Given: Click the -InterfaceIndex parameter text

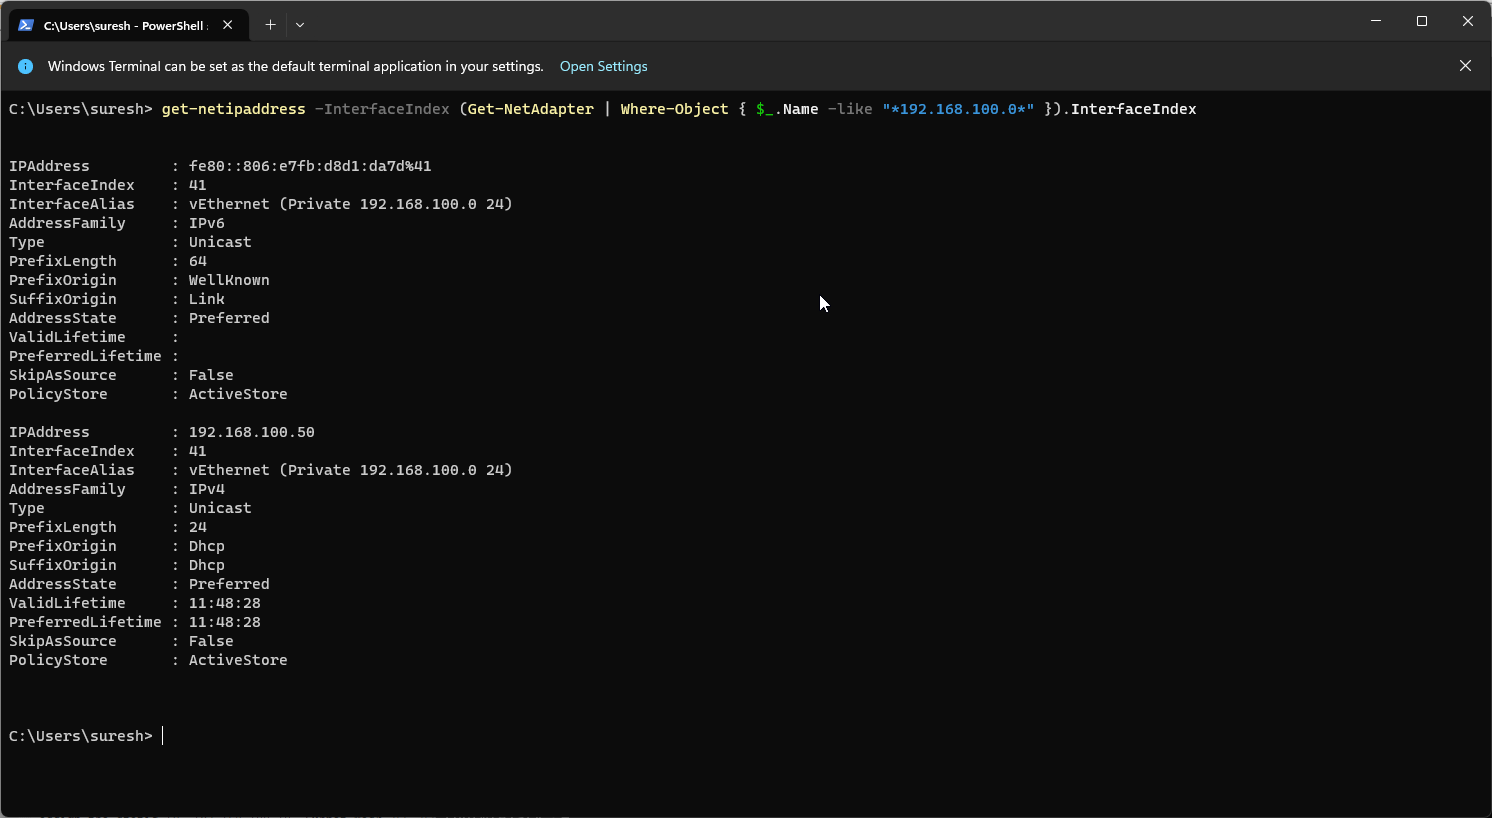Looking at the screenshot, I should [382, 109].
